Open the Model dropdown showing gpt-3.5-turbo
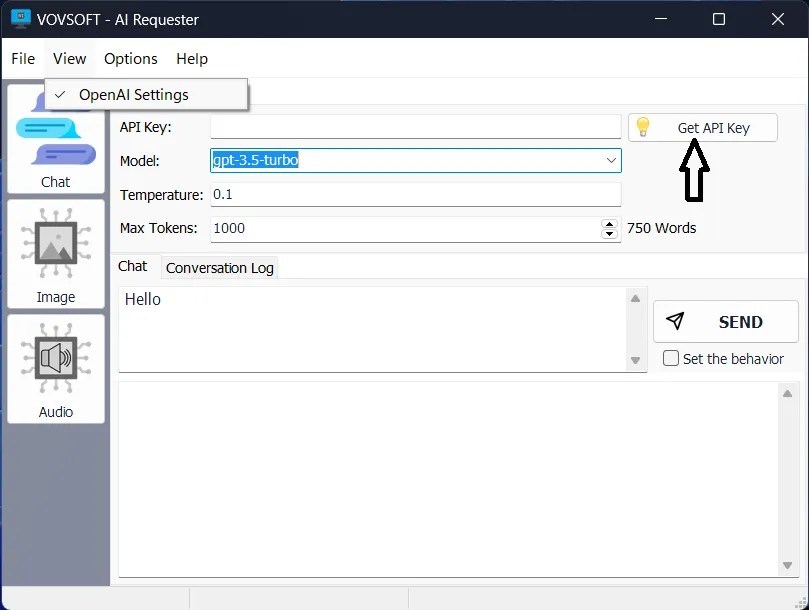This screenshot has height=610, width=809. tap(611, 160)
